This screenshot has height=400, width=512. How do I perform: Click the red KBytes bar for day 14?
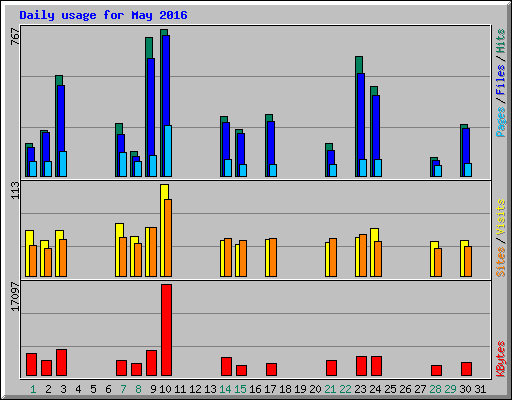[226, 367]
